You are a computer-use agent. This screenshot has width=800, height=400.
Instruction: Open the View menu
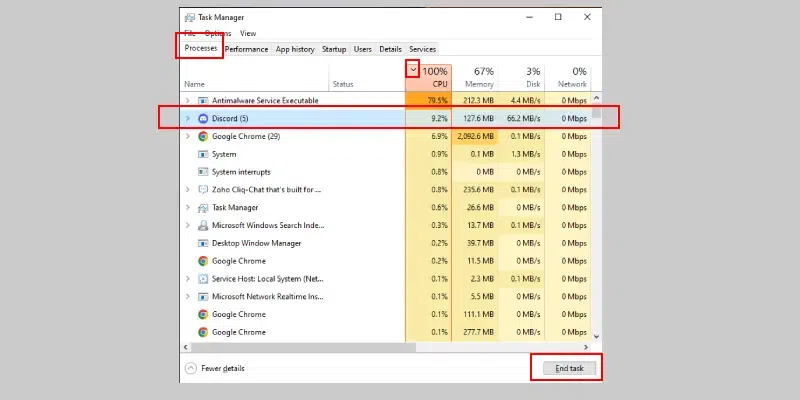pyautogui.click(x=248, y=33)
